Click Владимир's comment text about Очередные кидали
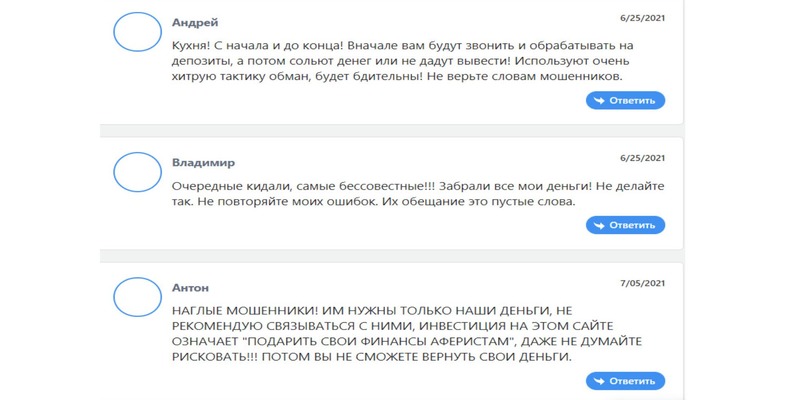Screen dimensions: 800x400 coord(418,194)
